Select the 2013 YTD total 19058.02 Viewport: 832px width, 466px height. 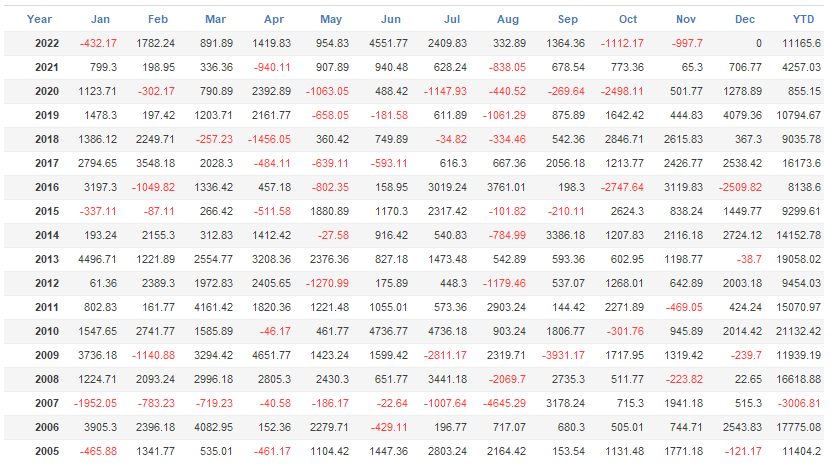796,259
